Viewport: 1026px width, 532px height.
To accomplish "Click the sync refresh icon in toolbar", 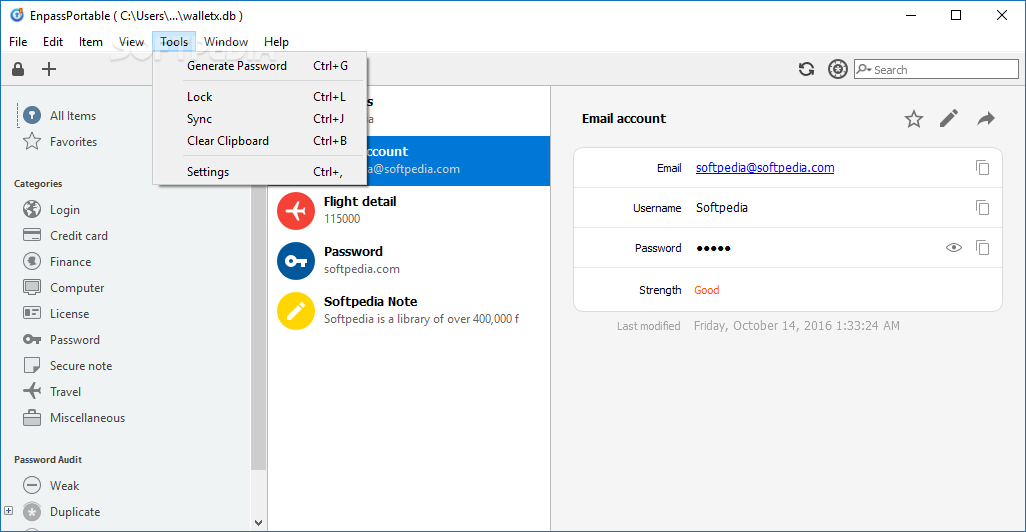I will point(806,69).
